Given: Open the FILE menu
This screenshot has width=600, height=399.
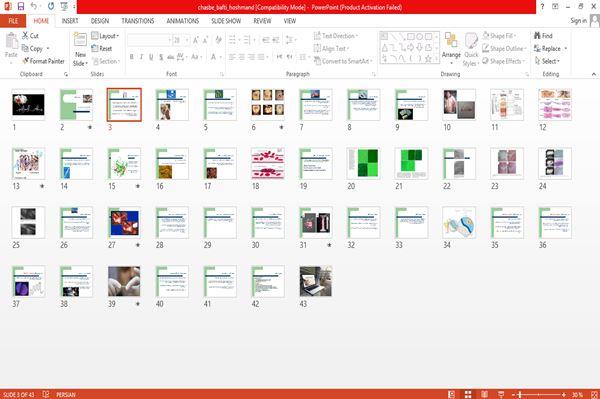Looking at the screenshot, I should pos(13,21).
